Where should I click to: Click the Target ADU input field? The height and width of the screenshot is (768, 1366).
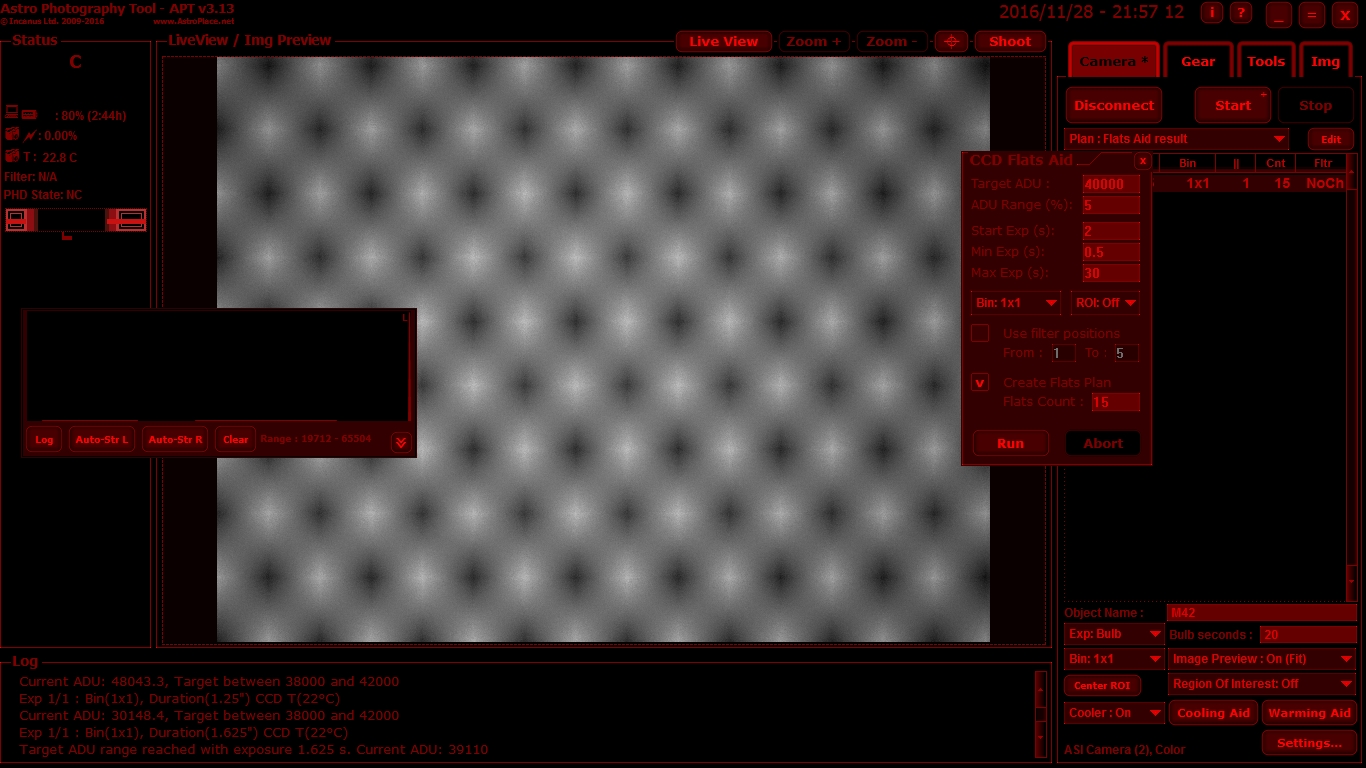pos(1111,184)
